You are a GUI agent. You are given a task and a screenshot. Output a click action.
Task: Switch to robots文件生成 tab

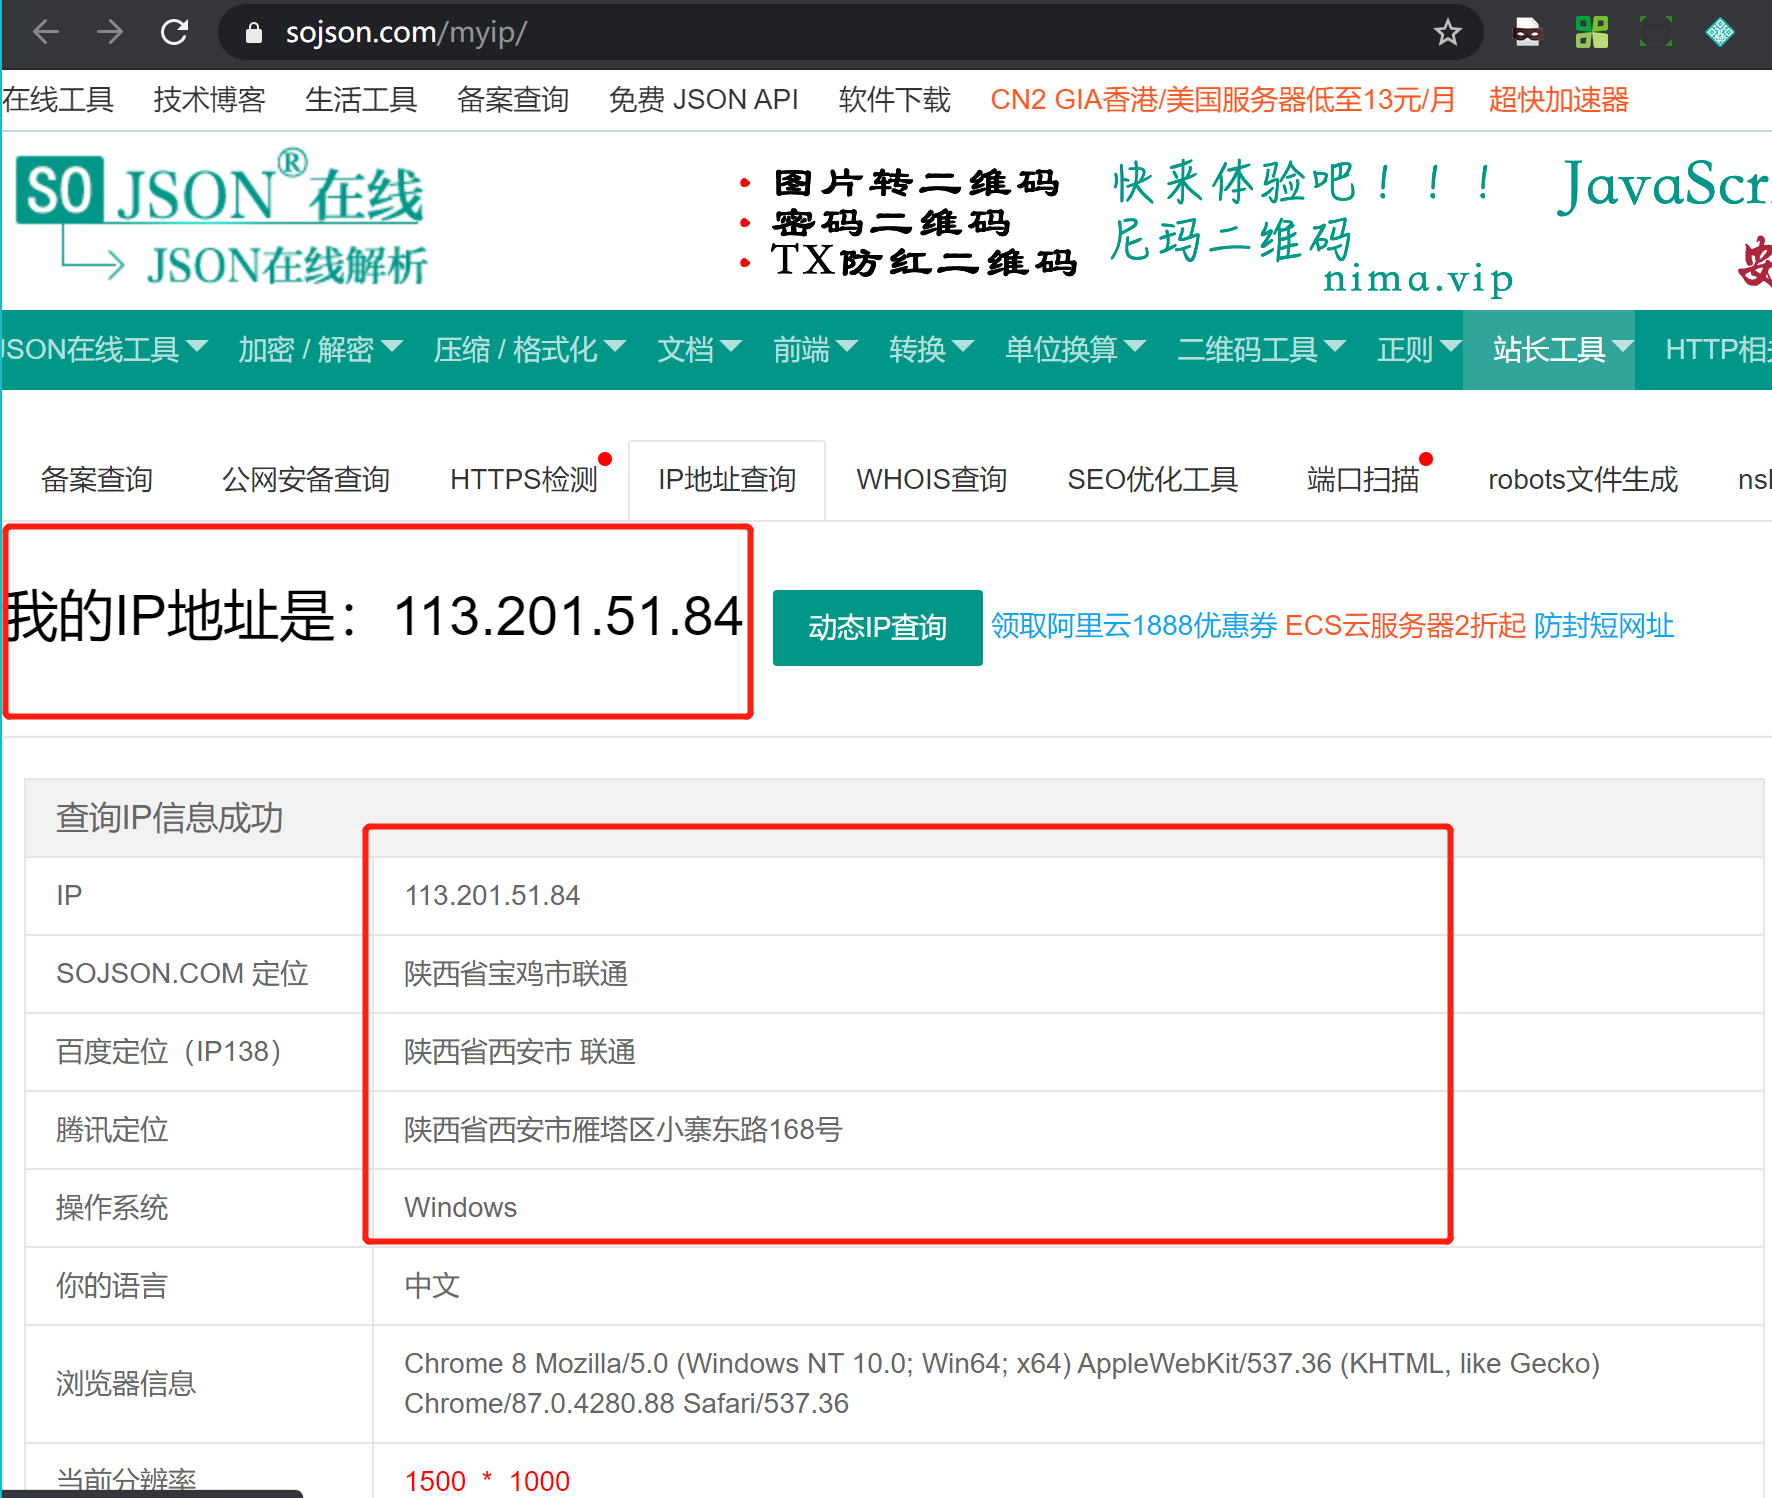pos(1583,480)
